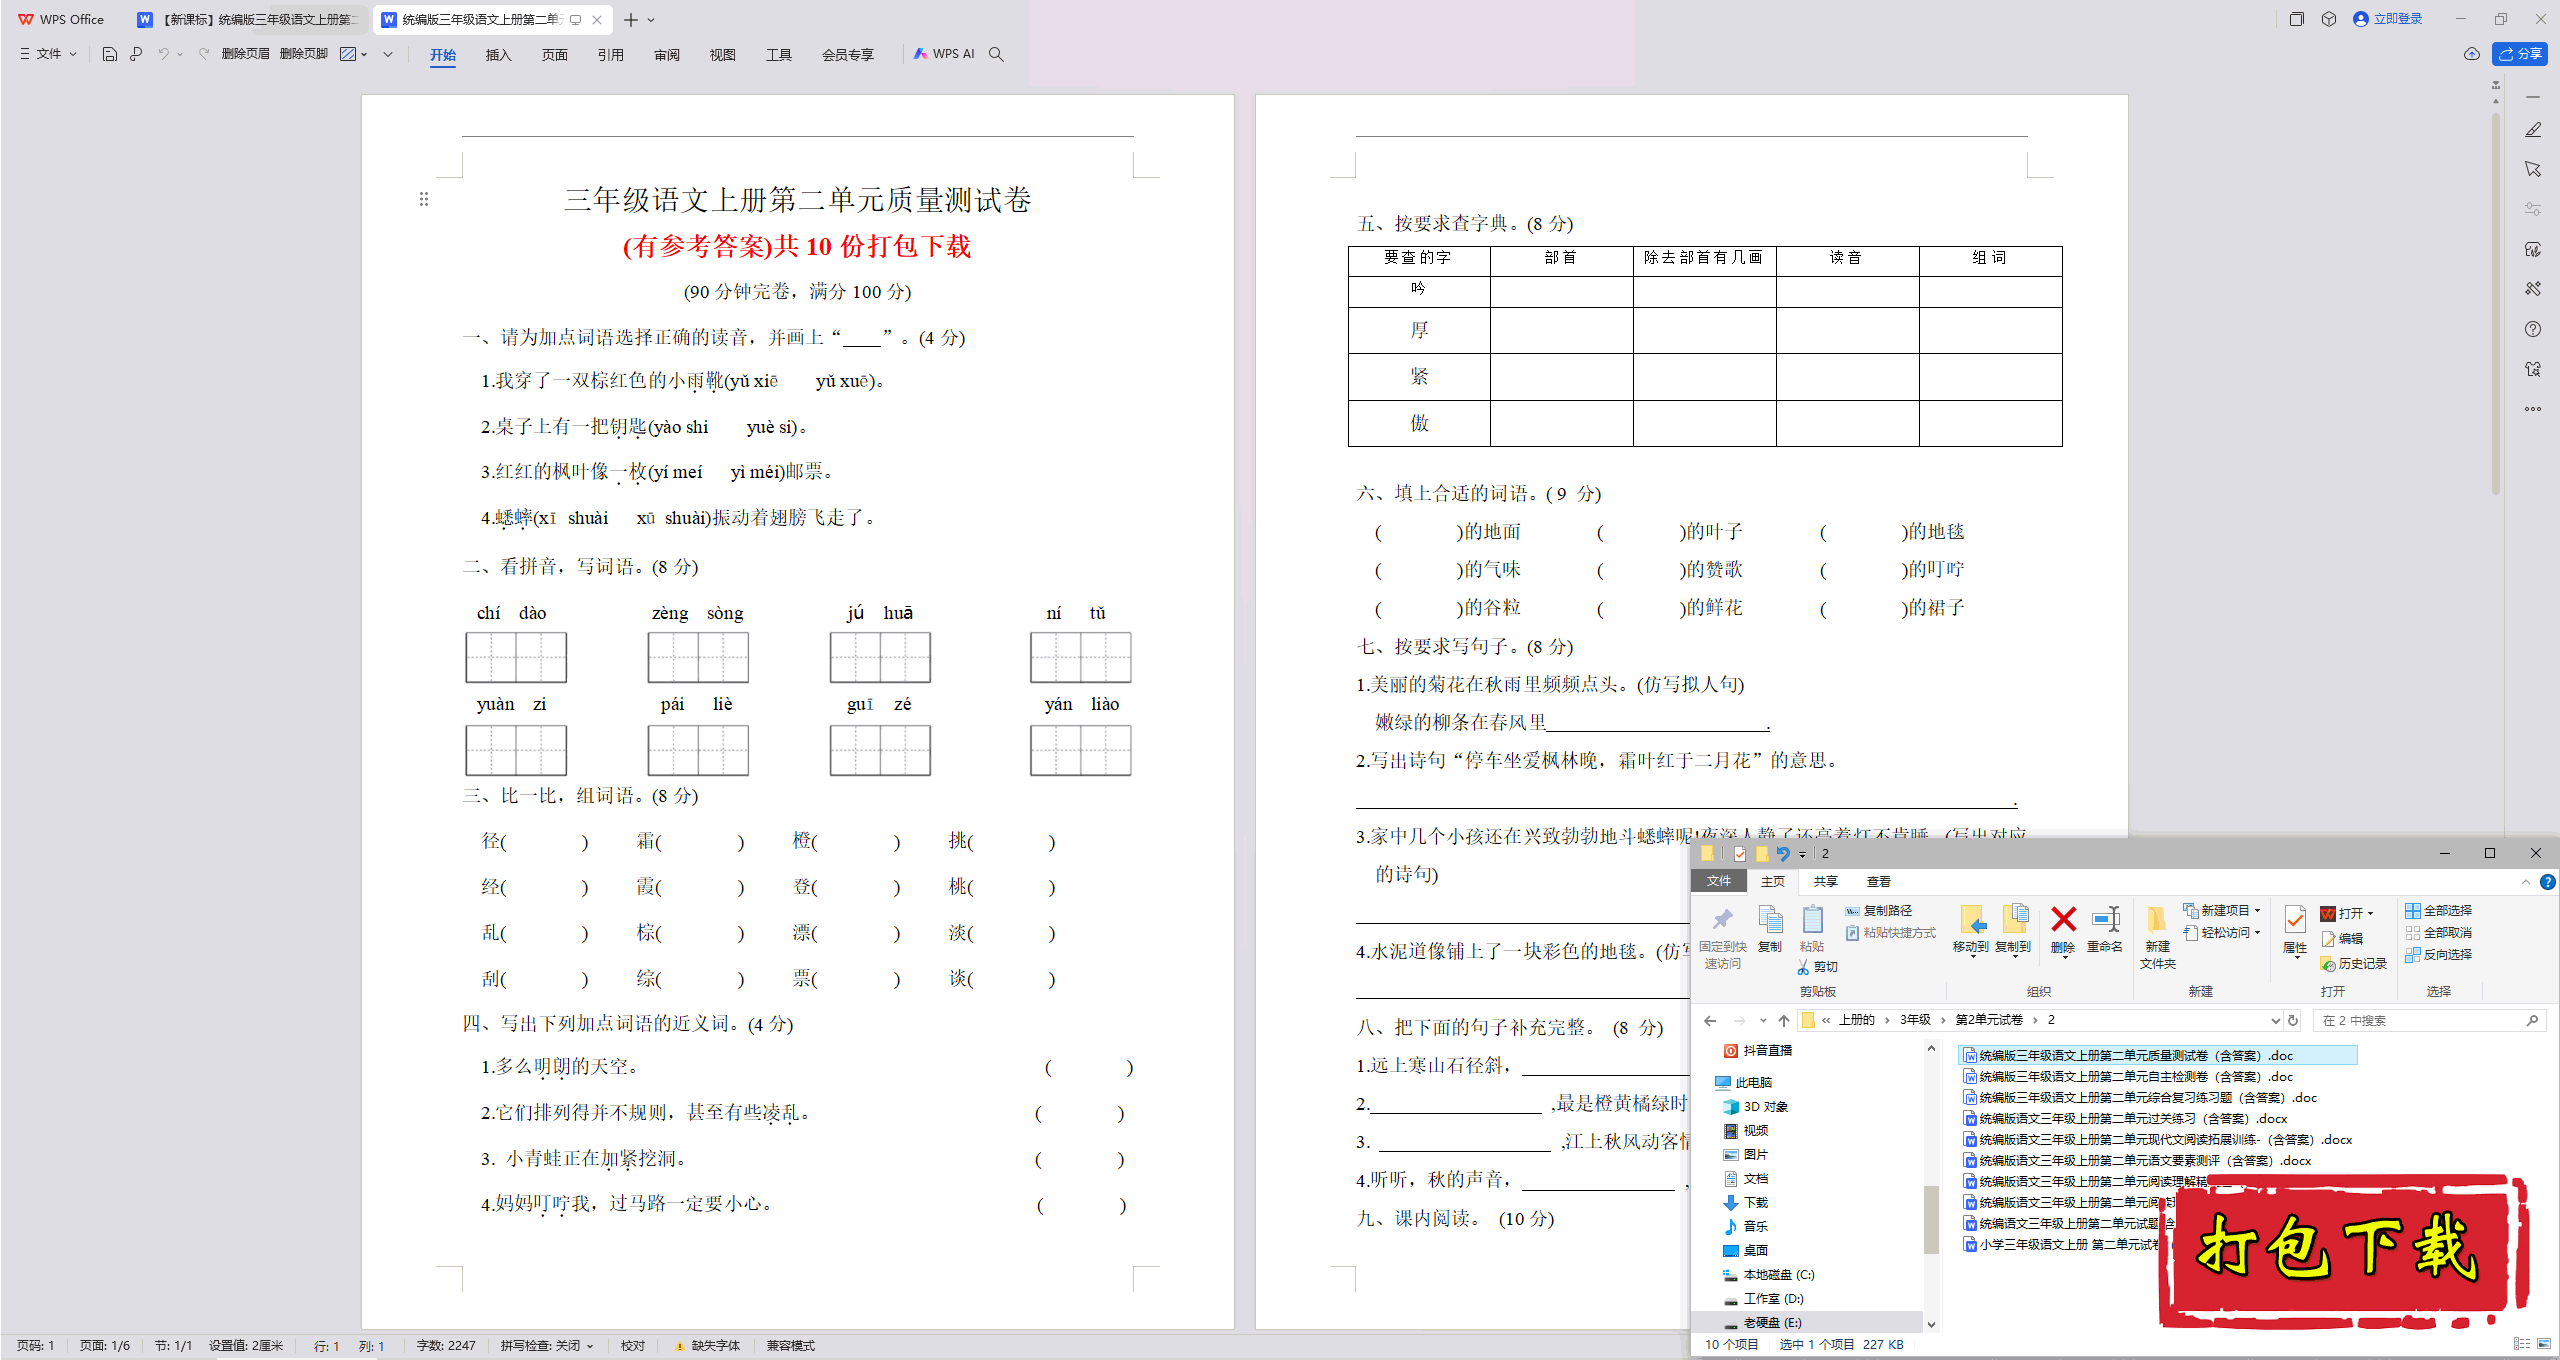The image size is (2560, 1360).
Task: Open the 视图 ribbon tab
Action: coord(722,55)
